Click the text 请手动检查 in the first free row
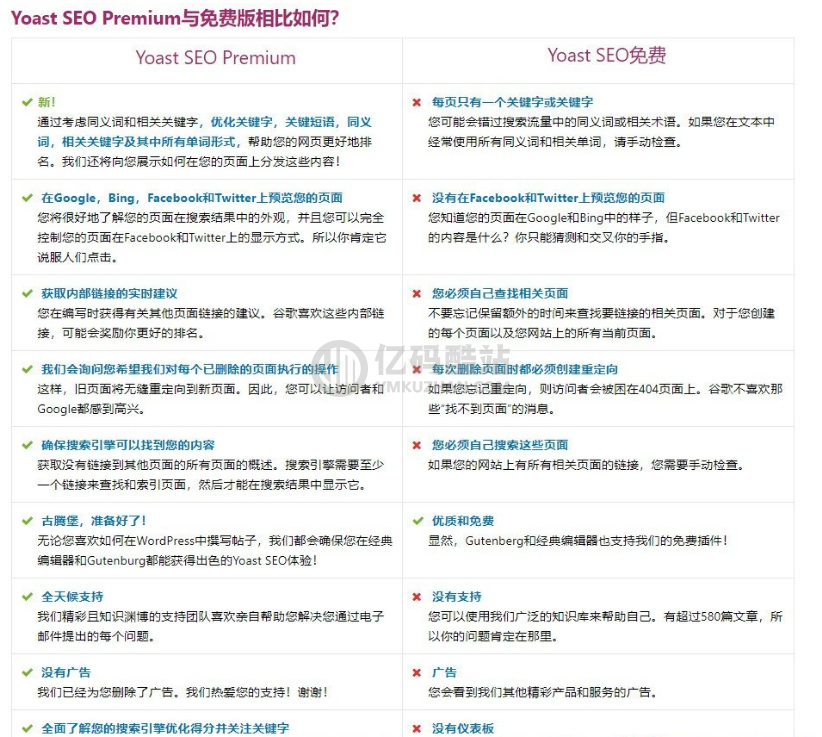 [x=646, y=142]
